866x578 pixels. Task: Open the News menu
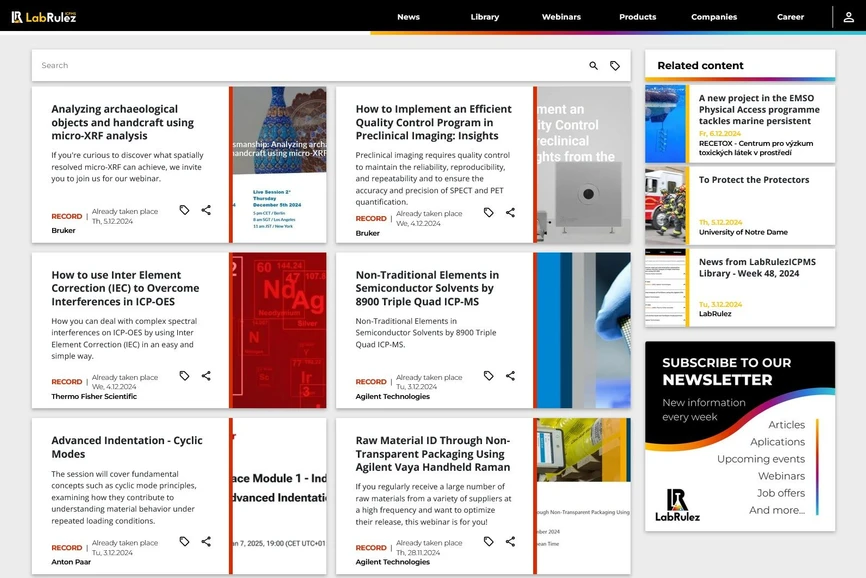(x=408, y=17)
